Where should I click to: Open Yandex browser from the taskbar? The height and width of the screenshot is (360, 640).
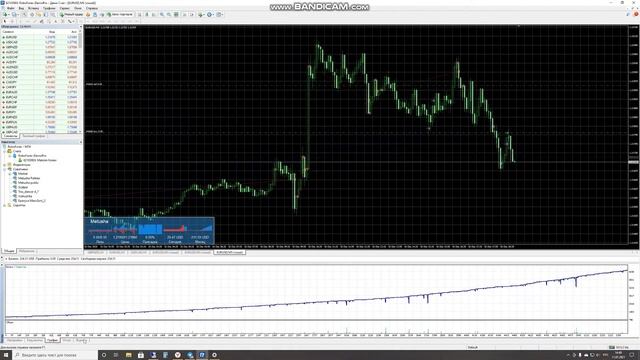coord(178,355)
